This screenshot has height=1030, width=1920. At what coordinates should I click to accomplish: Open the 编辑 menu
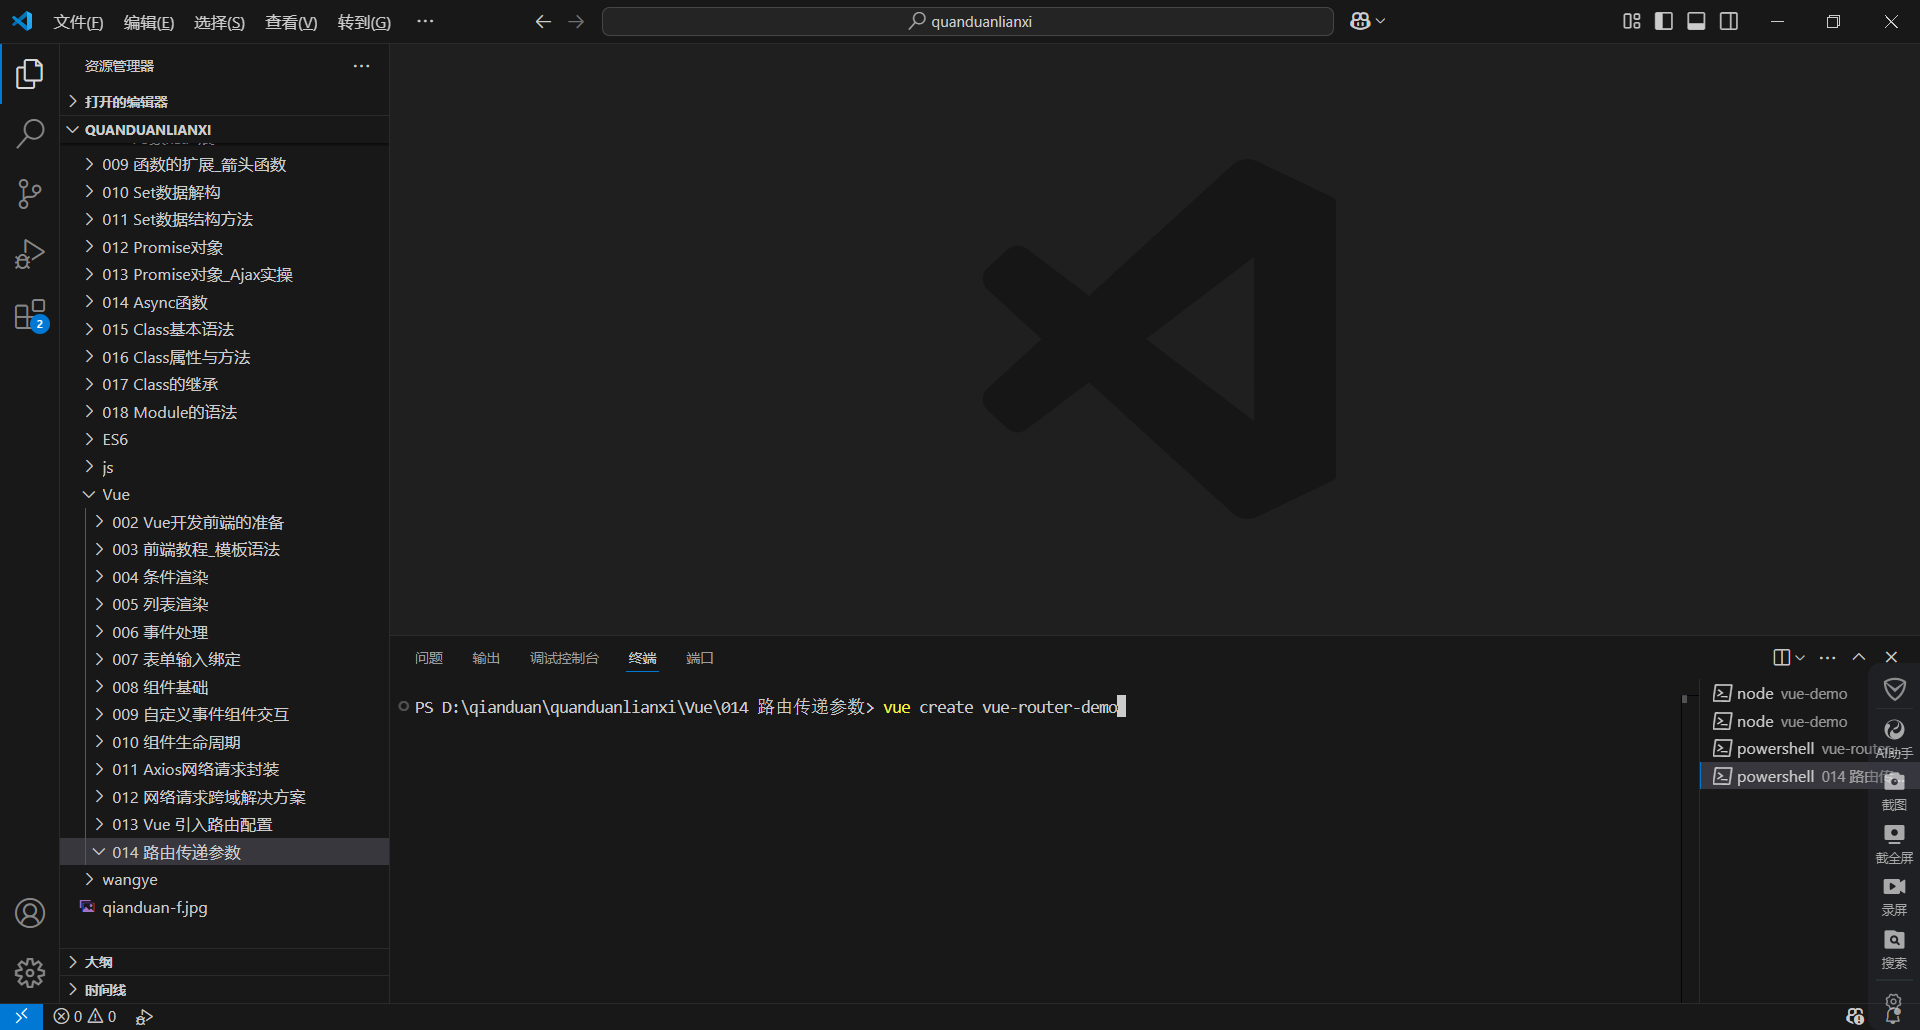[x=149, y=22]
